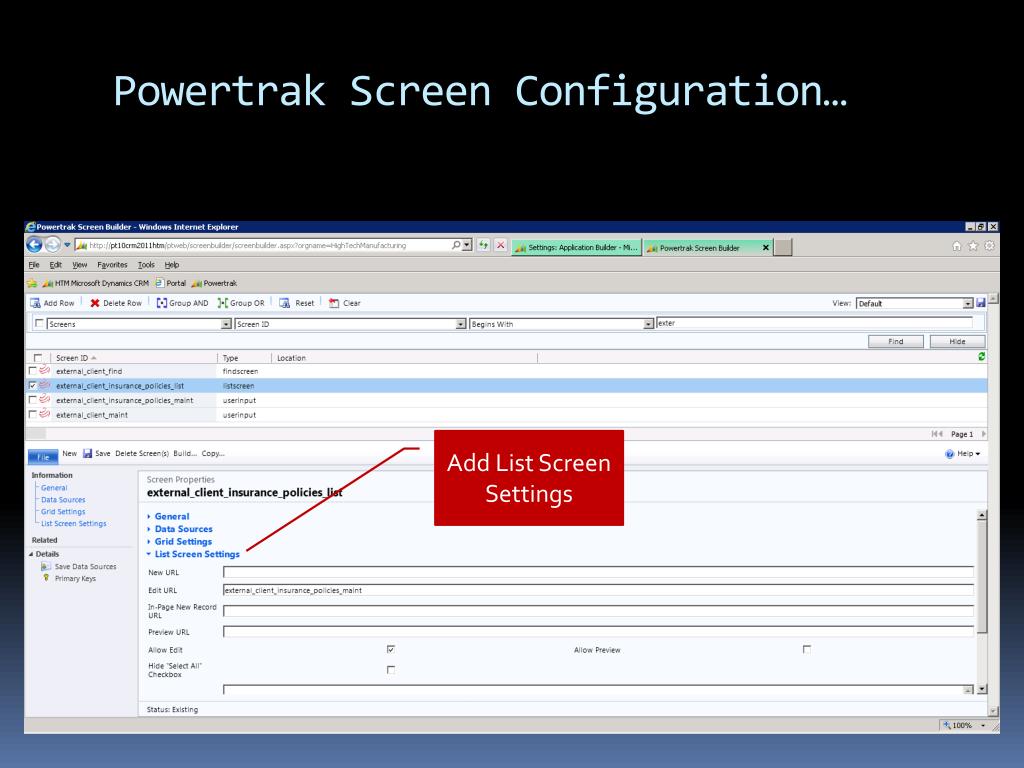Uncheck the Allow Edit checkbox
This screenshot has width=1024, height=768.
pyautogui.click(x=391, y=649)
